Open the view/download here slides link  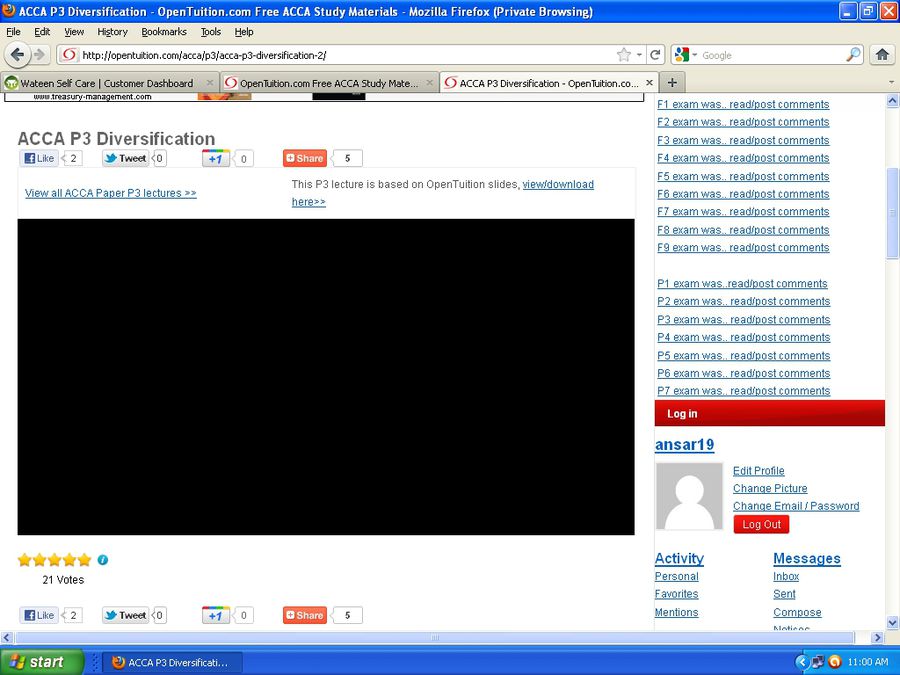[x=558, y=184]
